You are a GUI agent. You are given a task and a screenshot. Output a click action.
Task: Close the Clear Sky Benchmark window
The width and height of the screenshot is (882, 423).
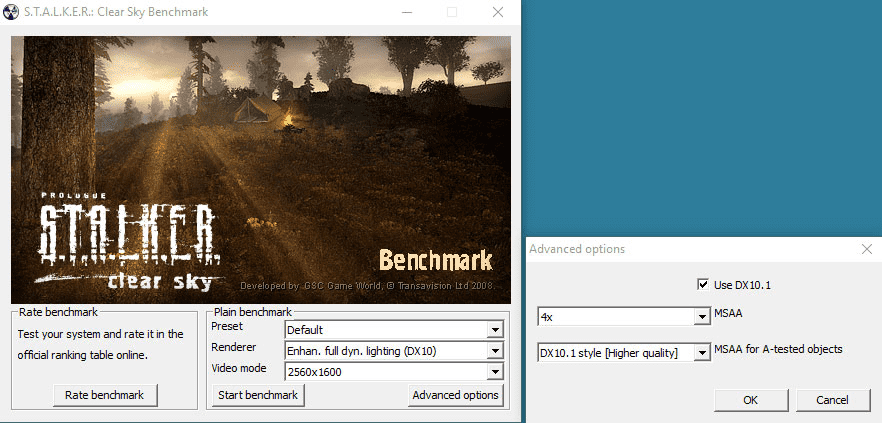click(x=498, y=12)
